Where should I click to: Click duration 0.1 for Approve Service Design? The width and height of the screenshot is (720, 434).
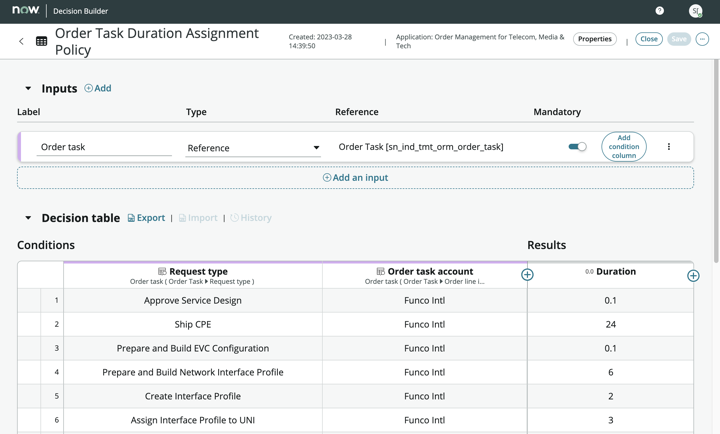(610, 300)
